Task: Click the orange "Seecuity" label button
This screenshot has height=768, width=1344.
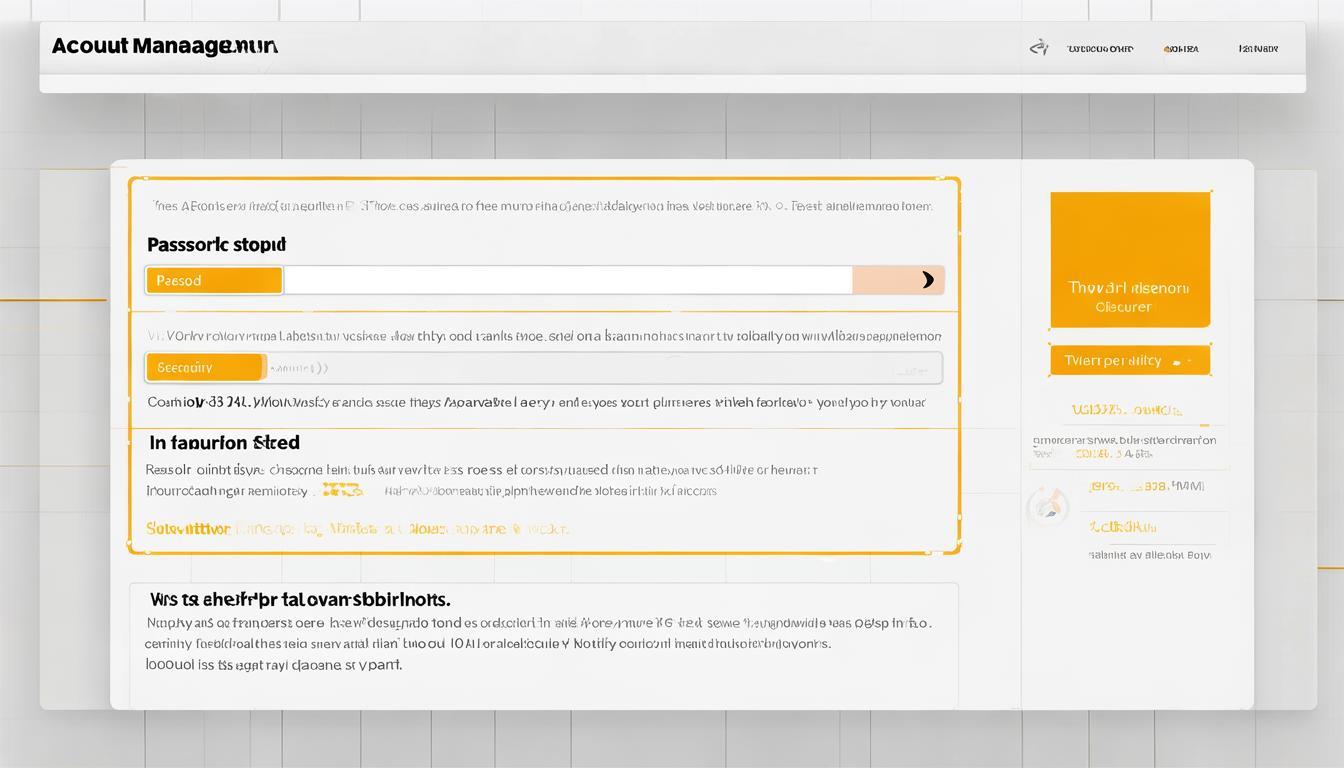Action: [x=206, y=368]
